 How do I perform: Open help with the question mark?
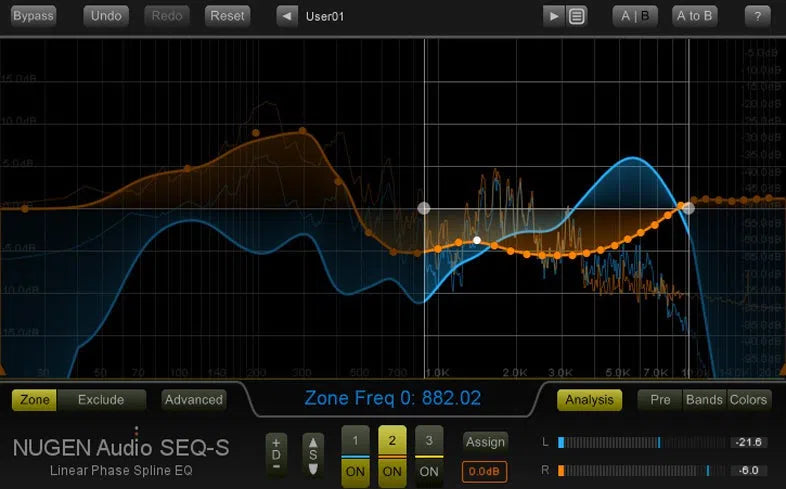(757, 17)
